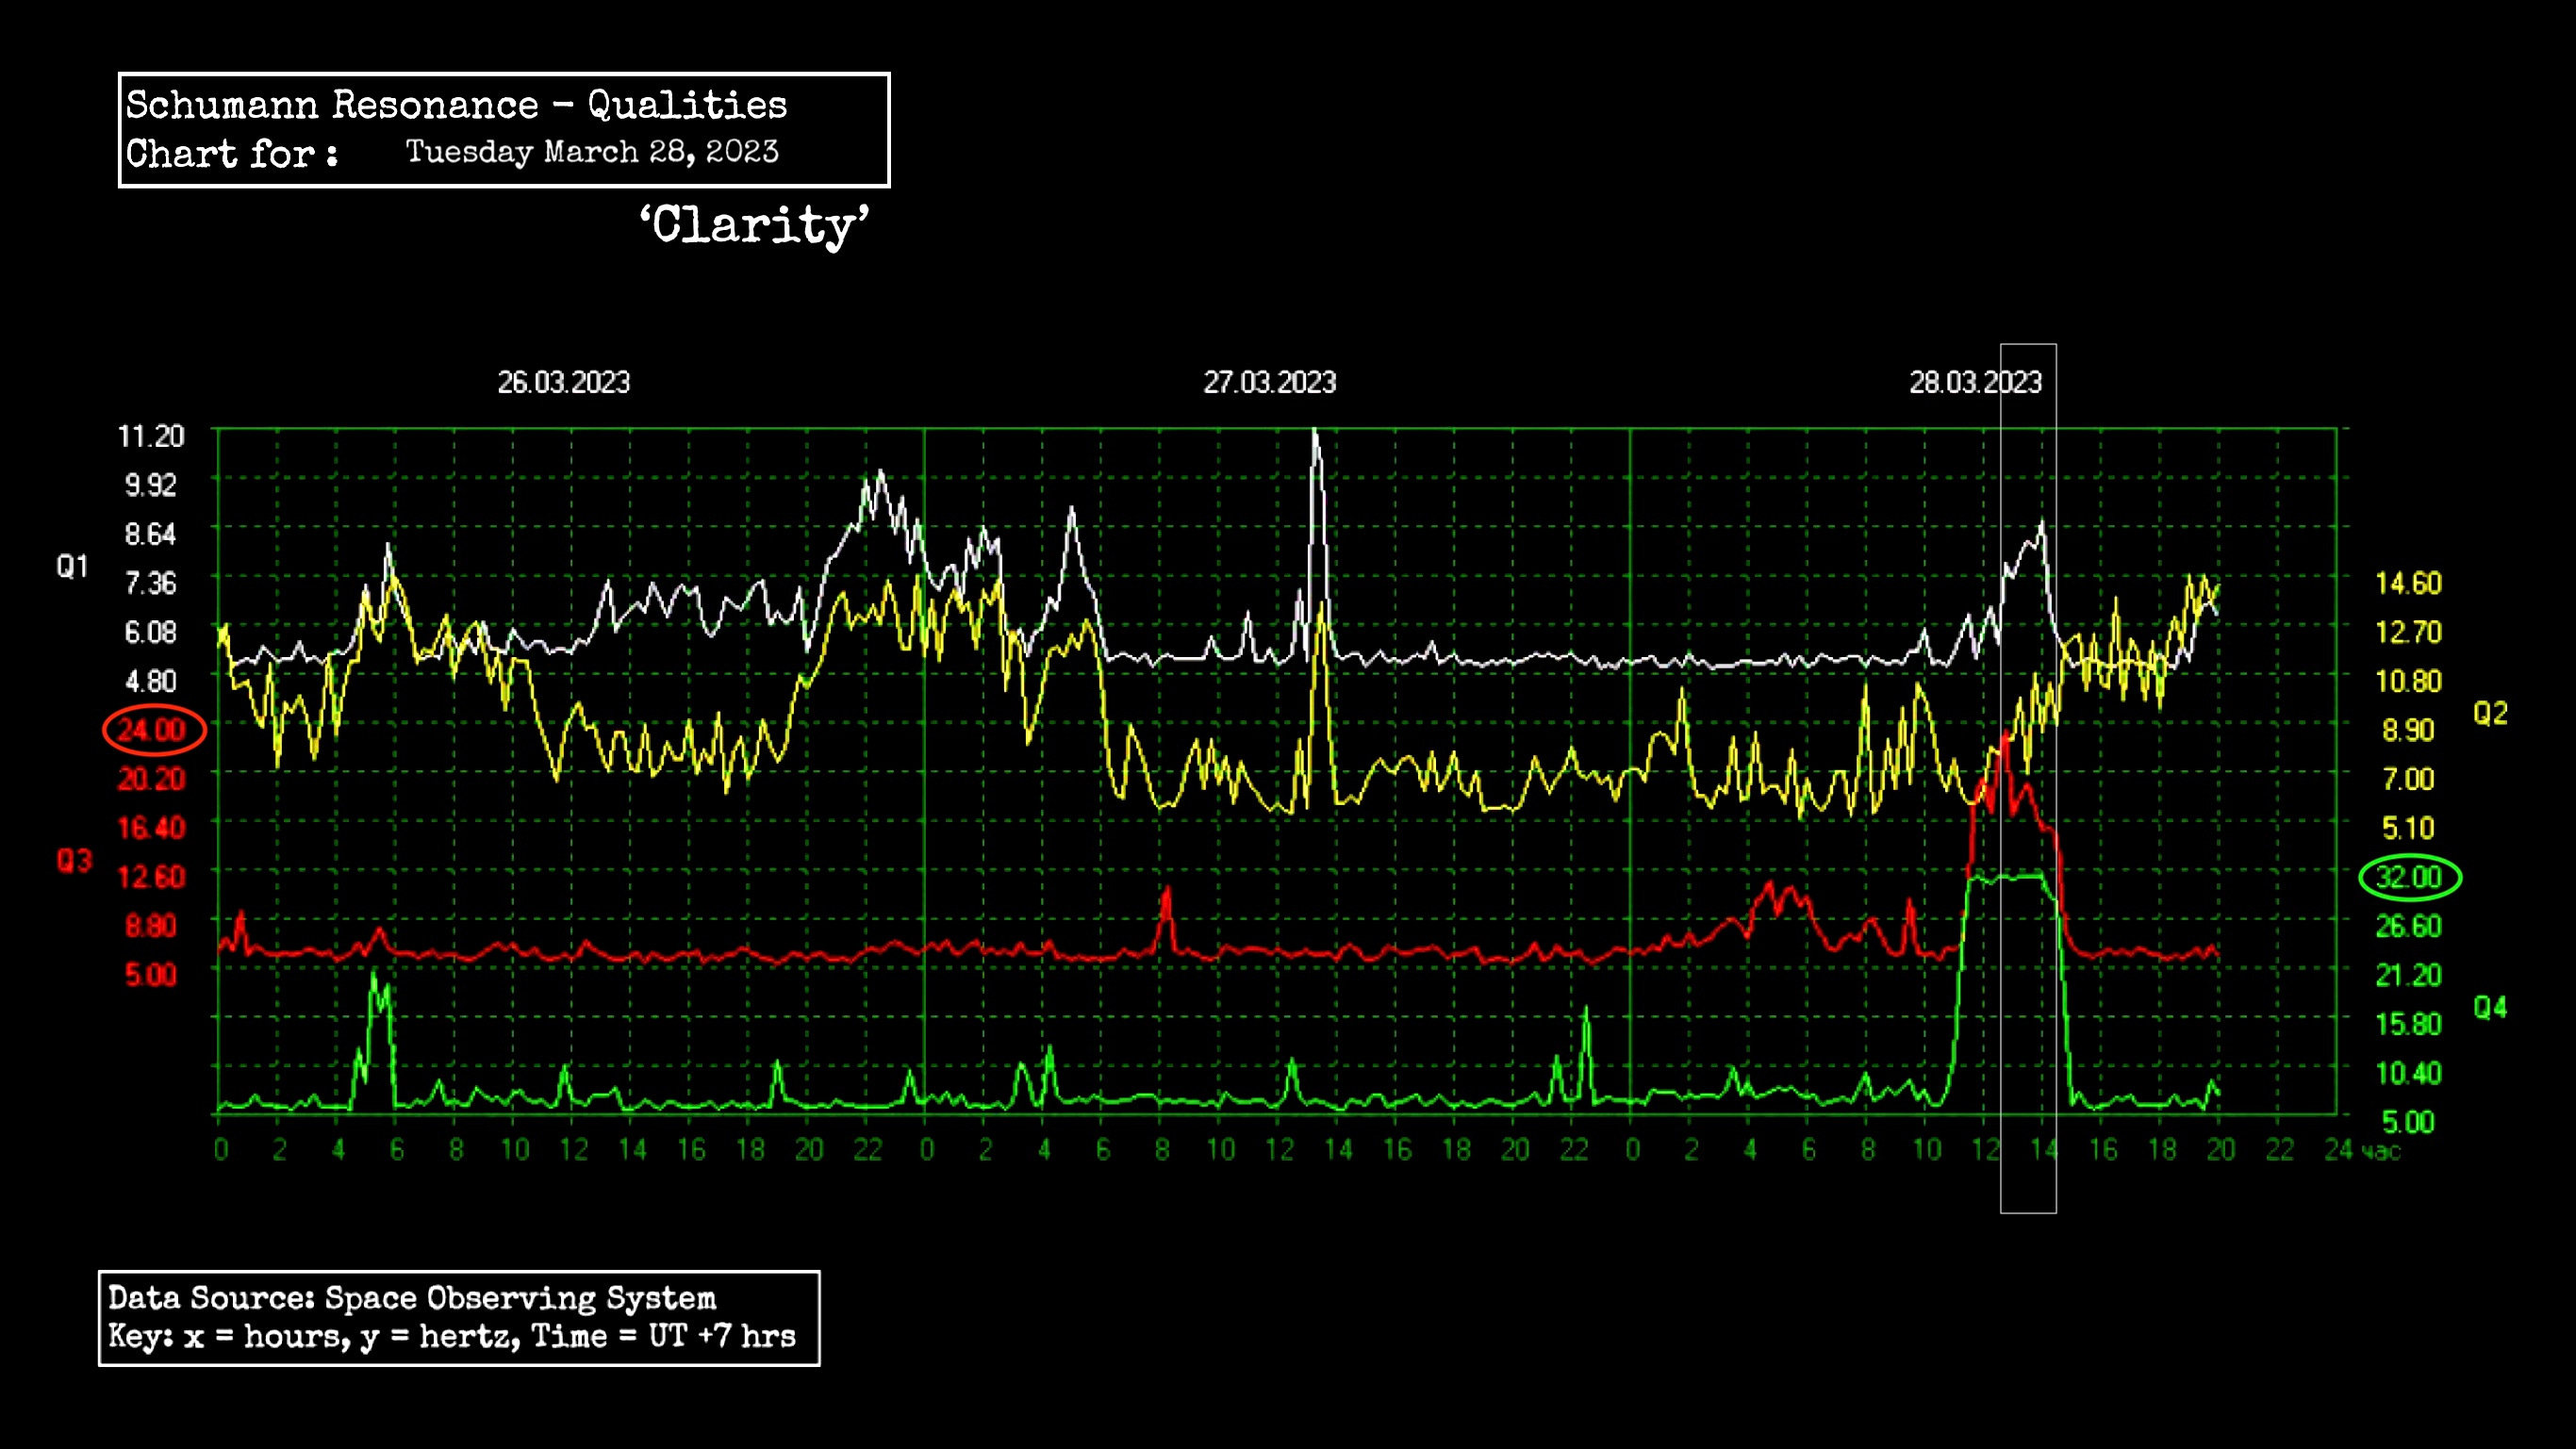2576x1449 pixels.
Task: Click the red 16.40 axis value
Action: [x=151, y=828]
